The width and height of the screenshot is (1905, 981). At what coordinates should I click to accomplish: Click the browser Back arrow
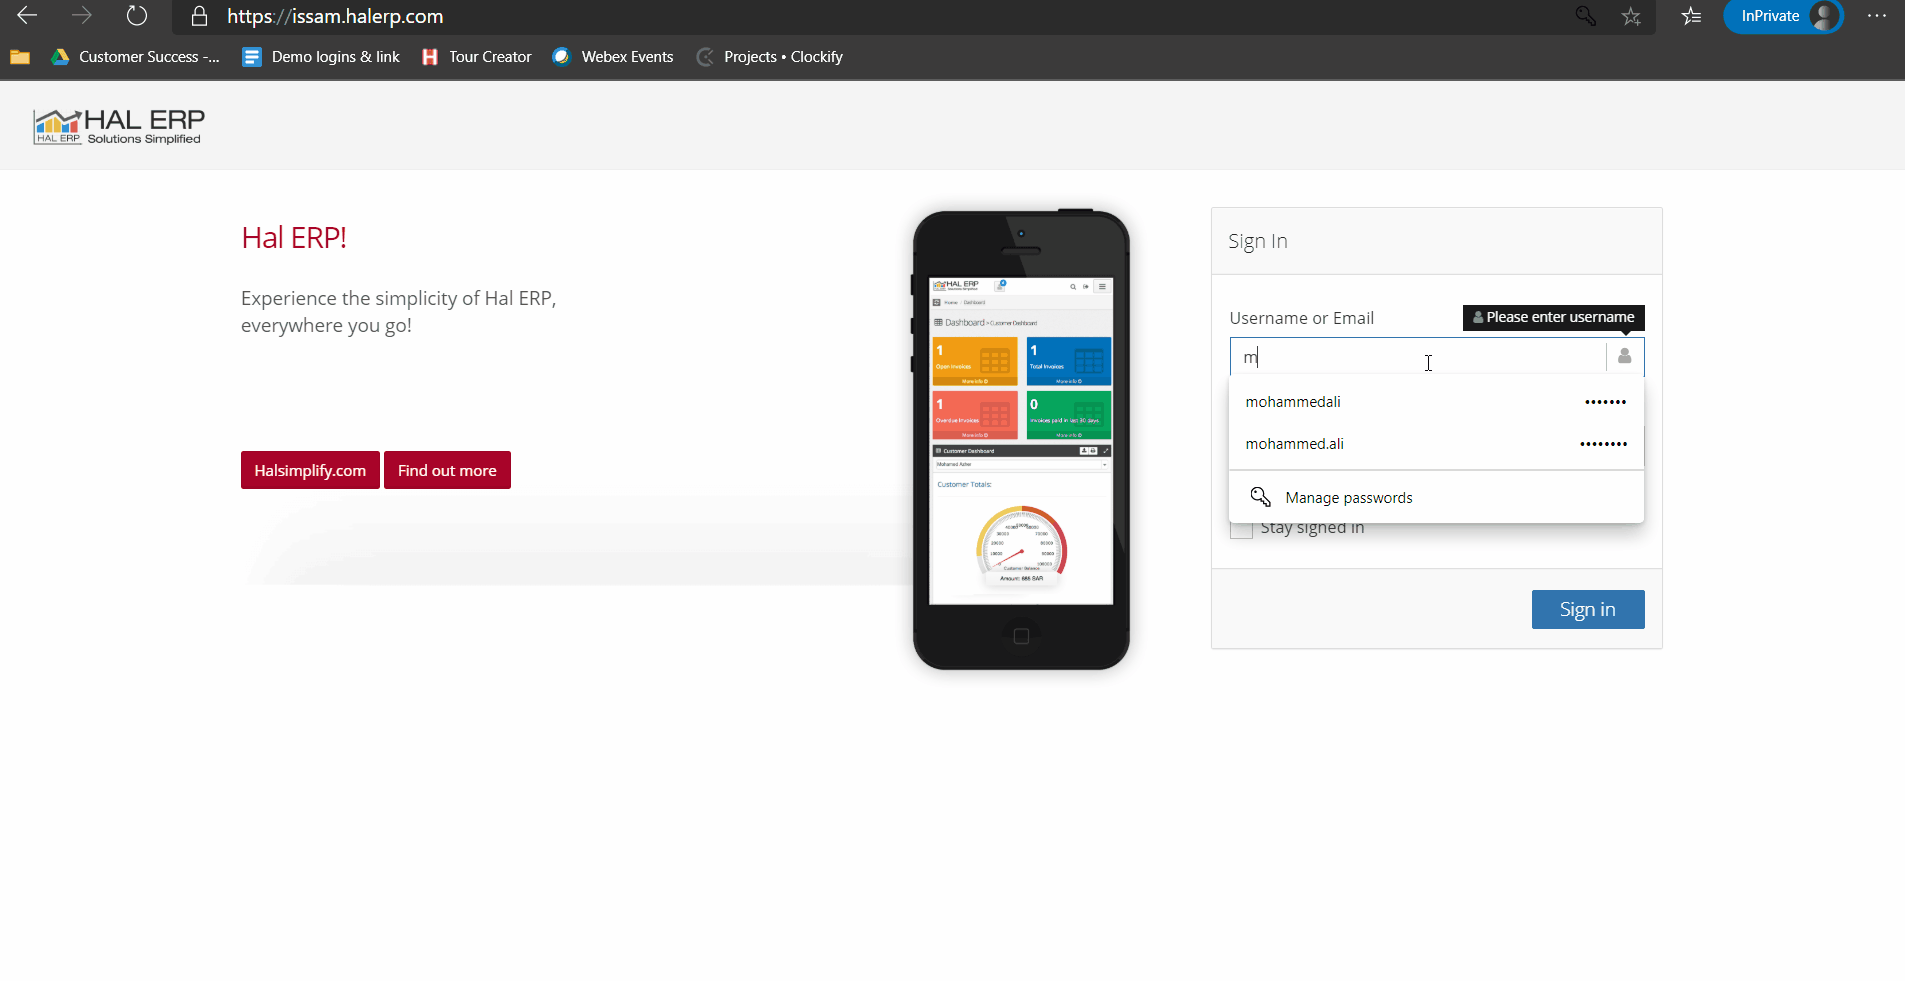coord(27,16)
